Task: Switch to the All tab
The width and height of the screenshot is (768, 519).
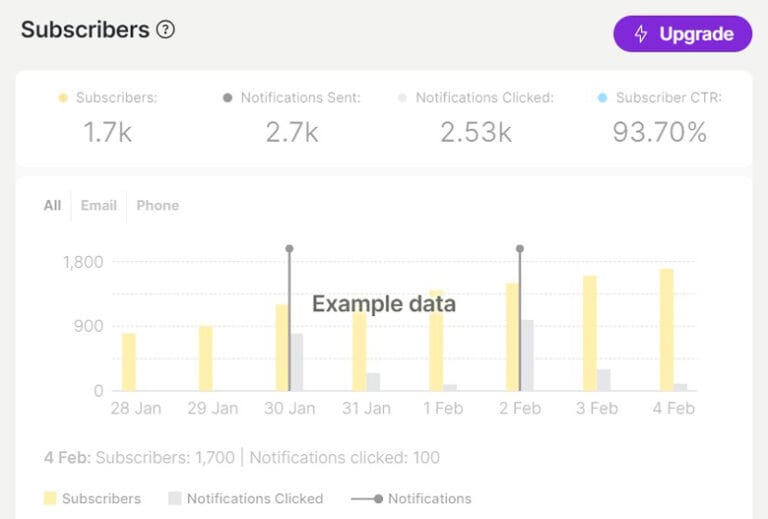Action: [x=52, y=205]
